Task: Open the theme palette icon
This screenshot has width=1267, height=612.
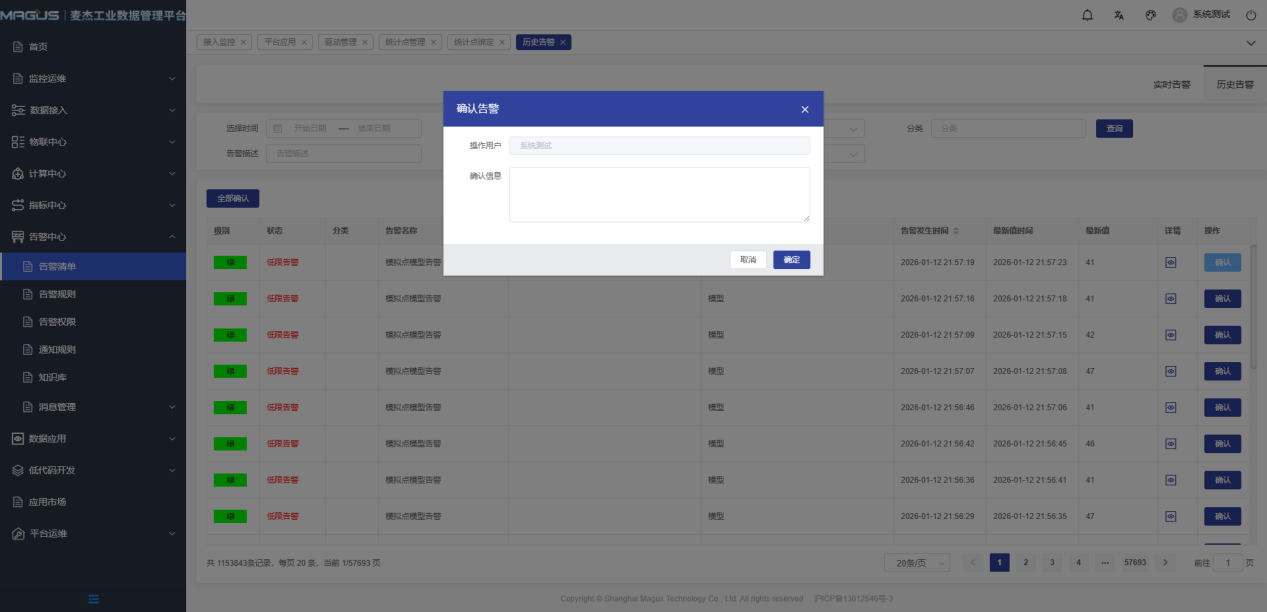Action: [1150, 15]
